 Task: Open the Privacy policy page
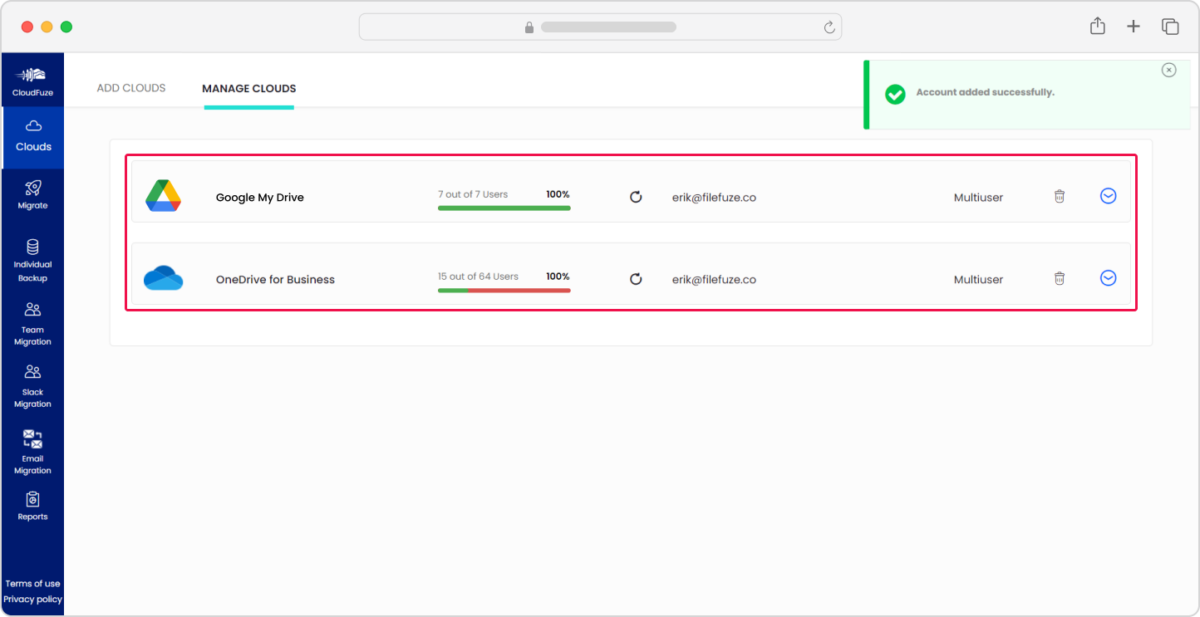tap(32, 600)
